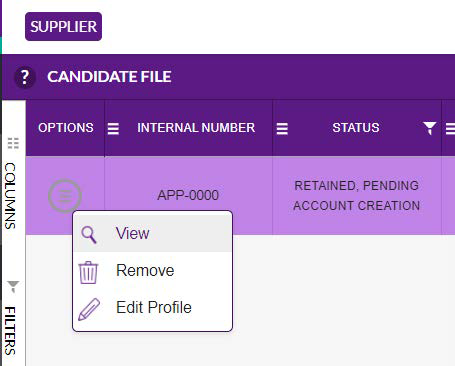Click the SUPPLIER button
The image size is (455, 366).
pyautogui.click(x=63, y=27)
